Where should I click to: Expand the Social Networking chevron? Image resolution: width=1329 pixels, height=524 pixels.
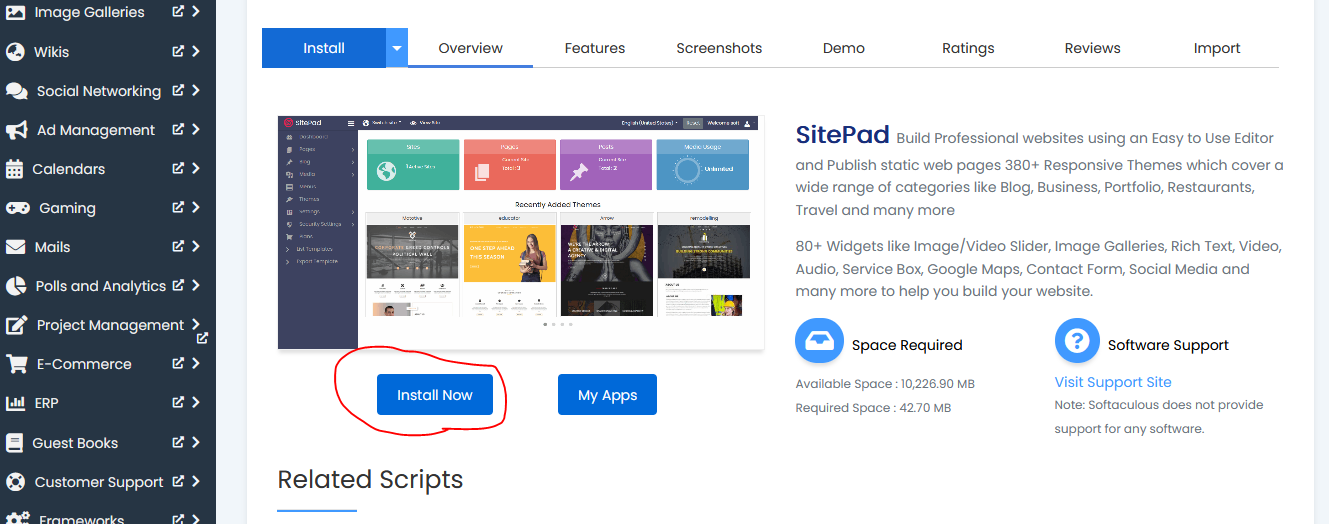click(196, 90)
